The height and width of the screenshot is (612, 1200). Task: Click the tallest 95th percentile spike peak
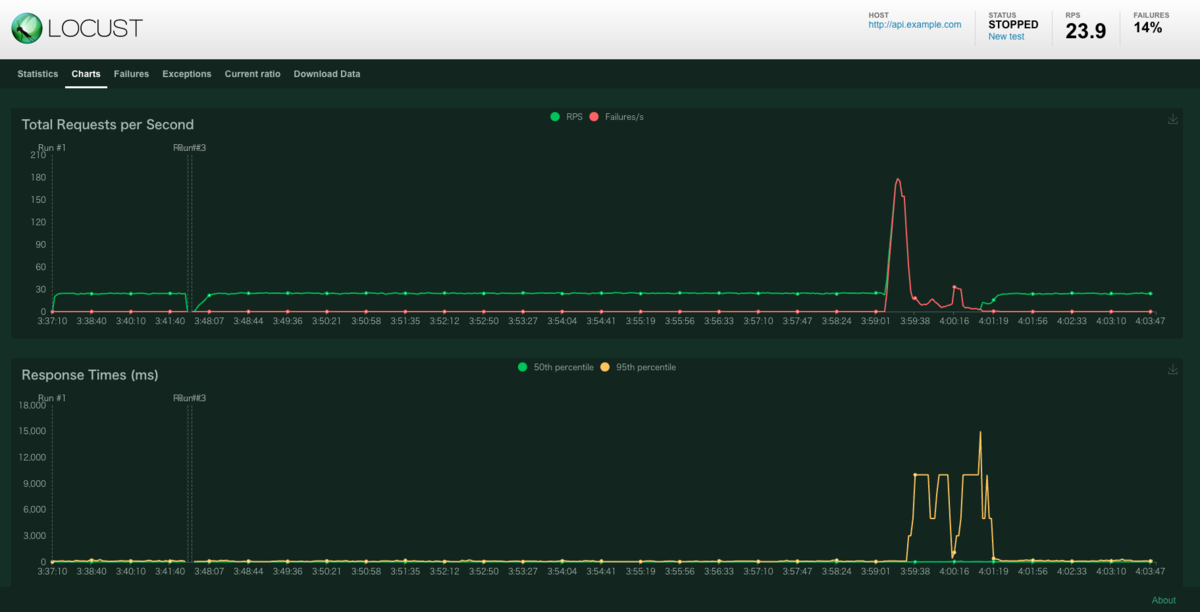click(x=980, y=432)
